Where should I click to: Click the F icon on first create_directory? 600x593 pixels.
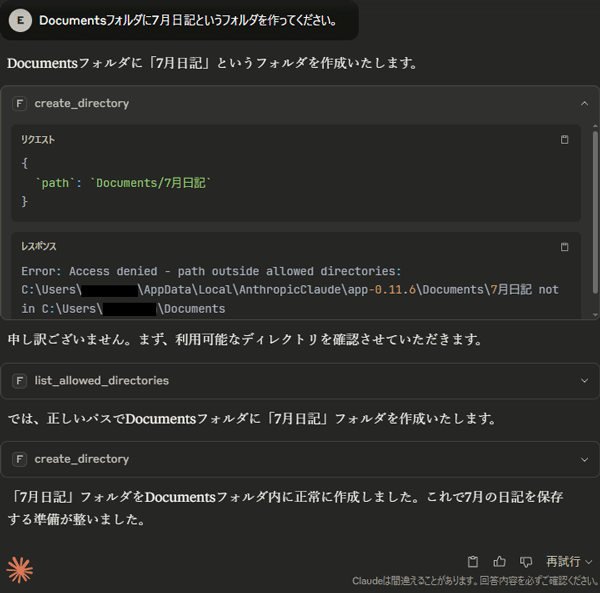point(20,104)
